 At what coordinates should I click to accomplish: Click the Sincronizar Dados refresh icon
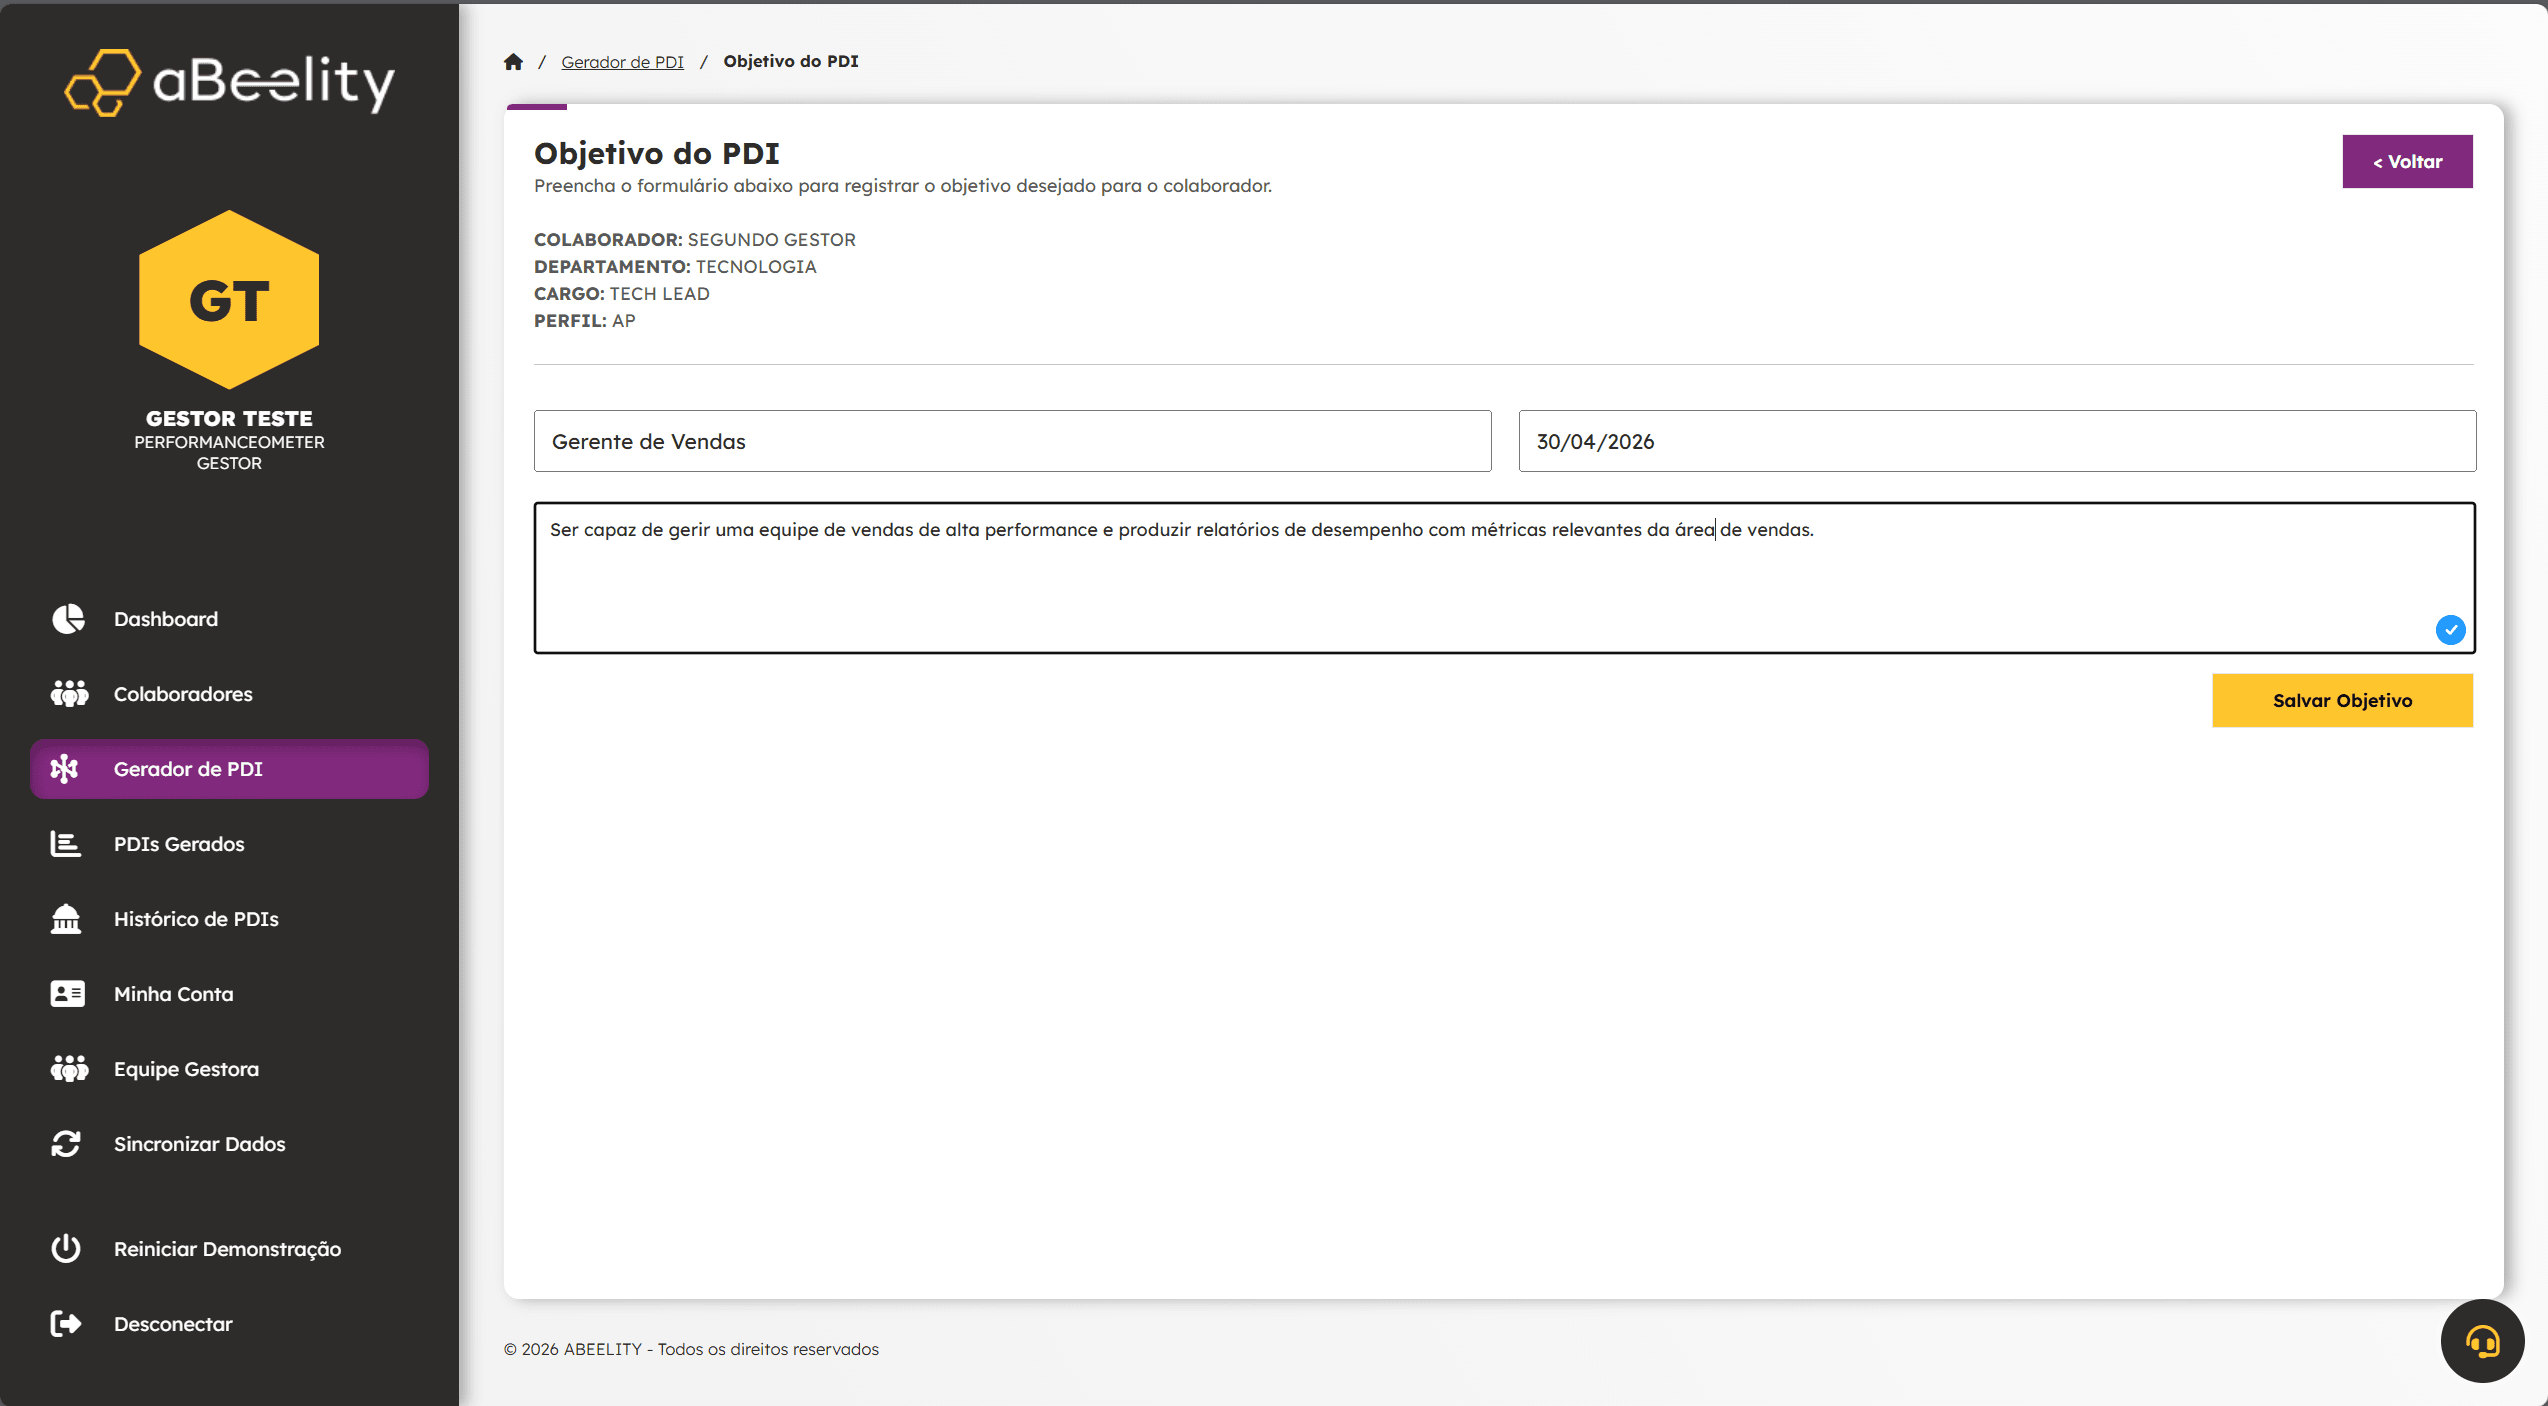(66, 1144)
